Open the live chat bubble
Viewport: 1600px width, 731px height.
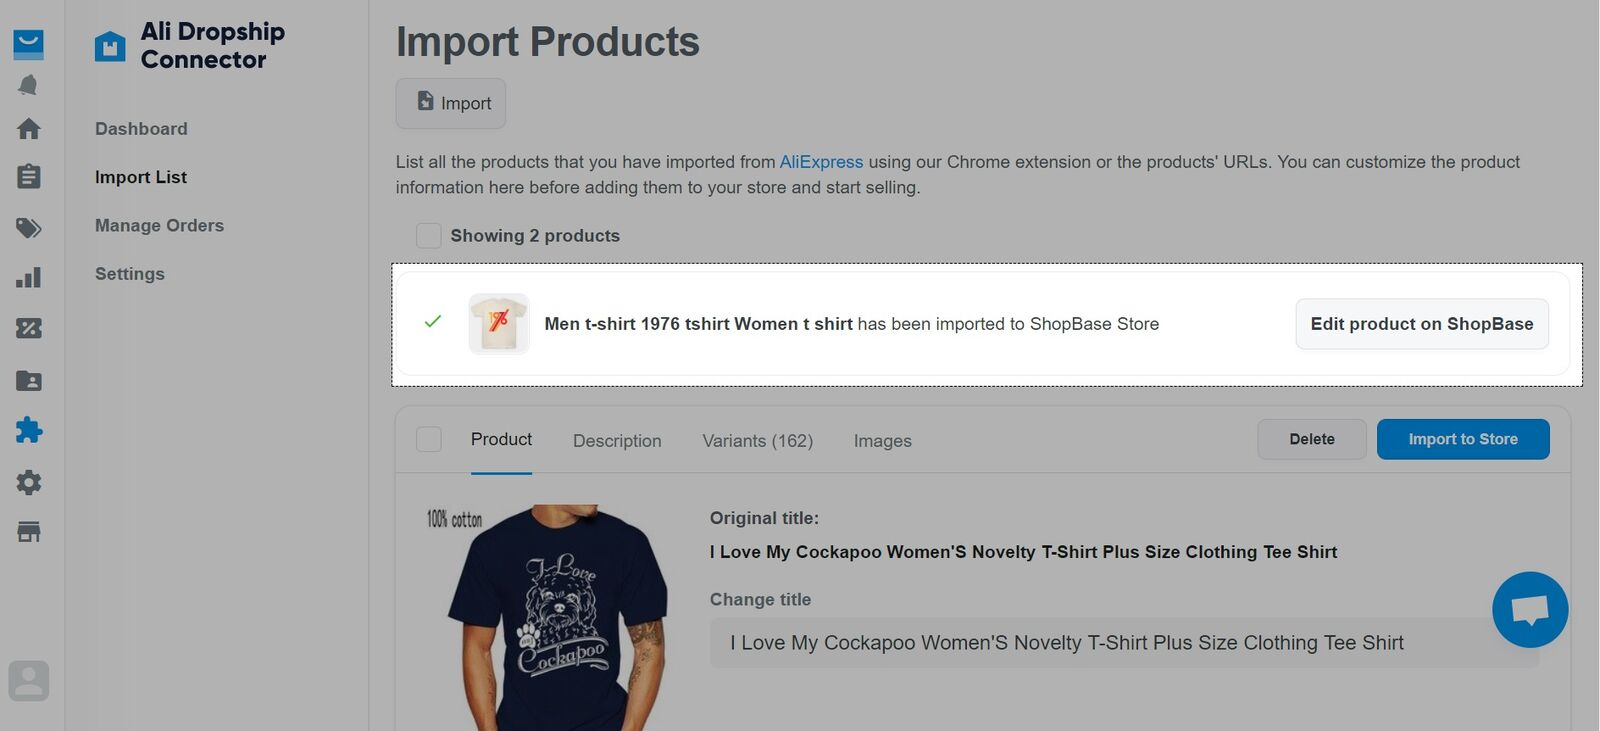[1529, 609]
